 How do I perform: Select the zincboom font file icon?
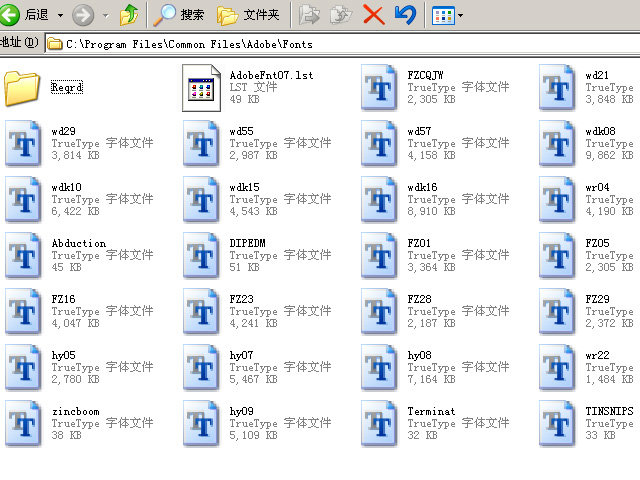coord(23,423)
